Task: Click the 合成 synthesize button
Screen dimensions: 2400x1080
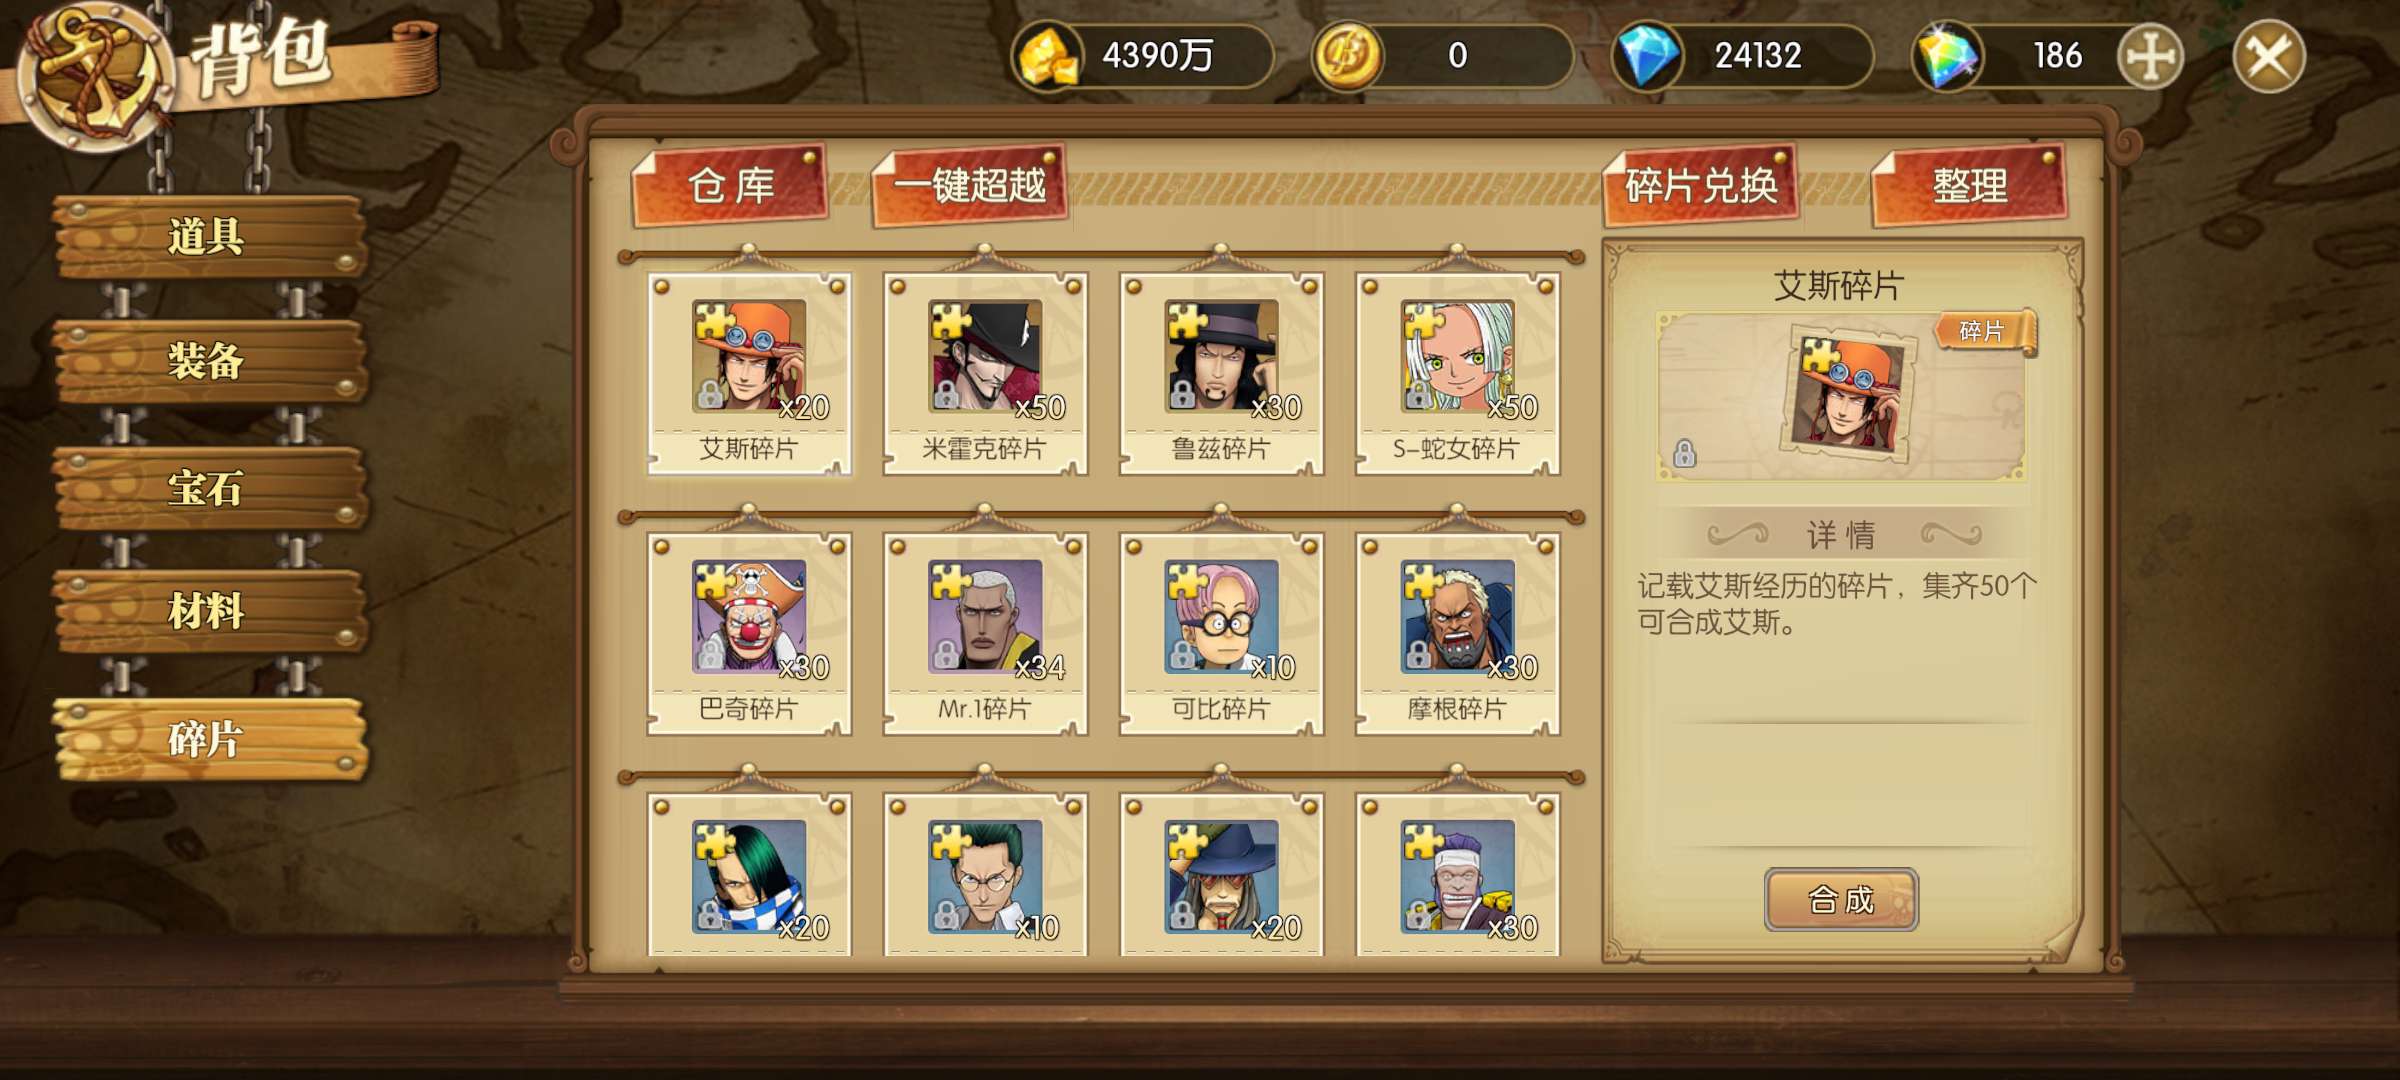Action: (x=1841, y=899)
